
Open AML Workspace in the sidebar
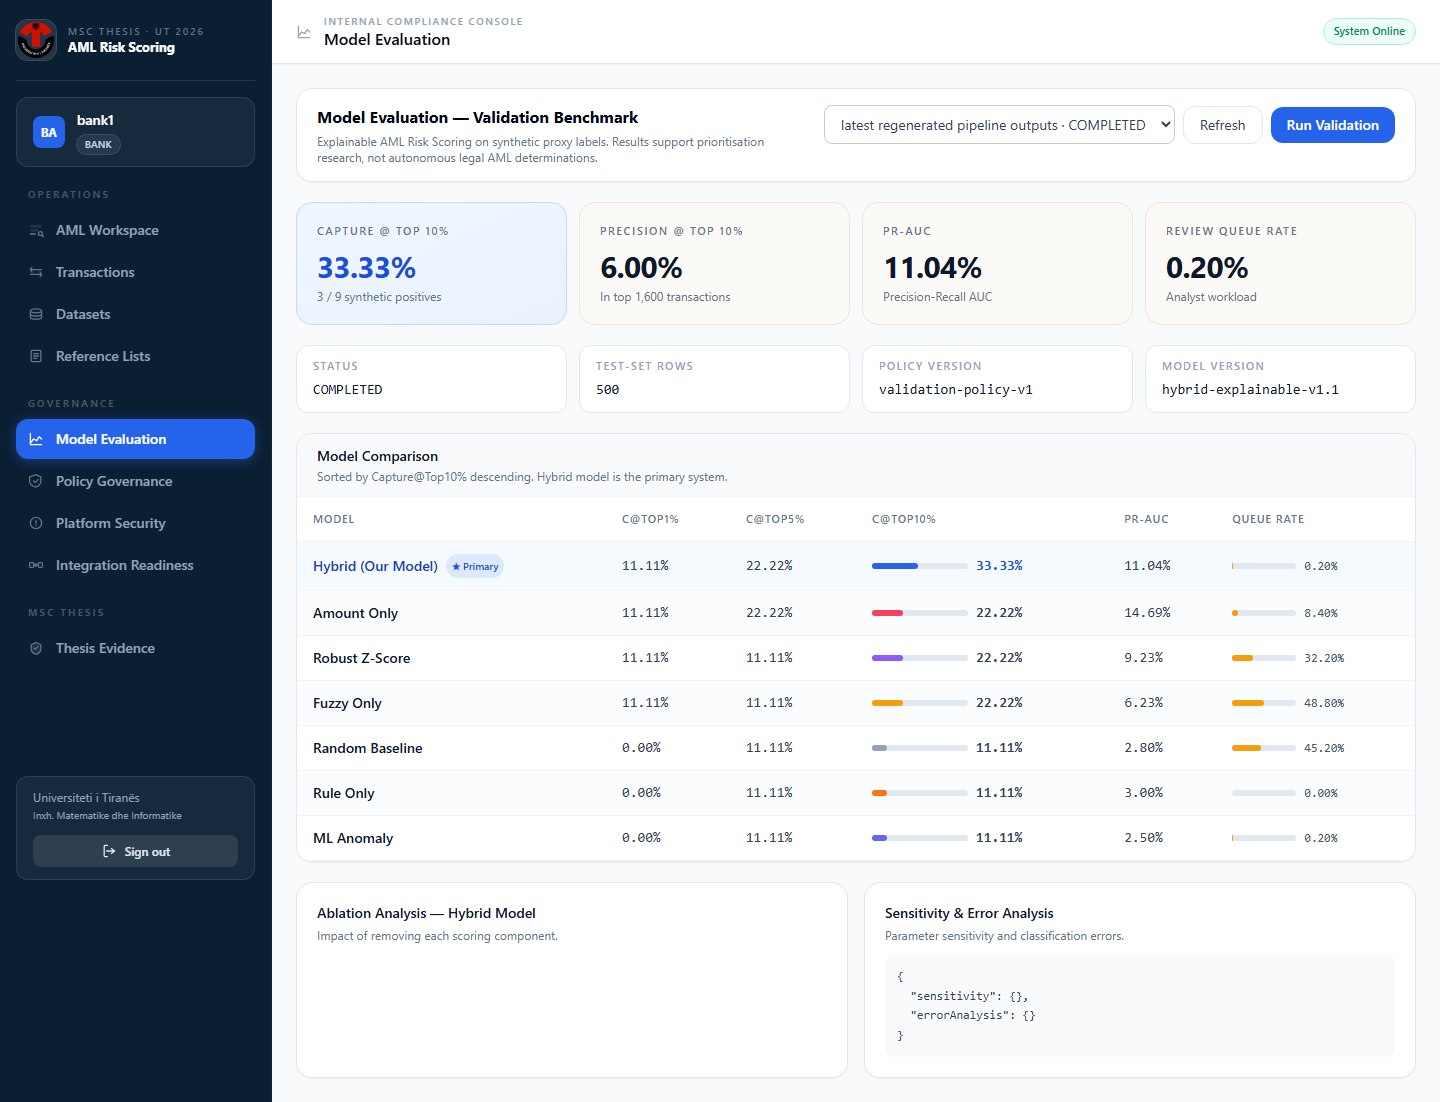[x=135, y=230]
